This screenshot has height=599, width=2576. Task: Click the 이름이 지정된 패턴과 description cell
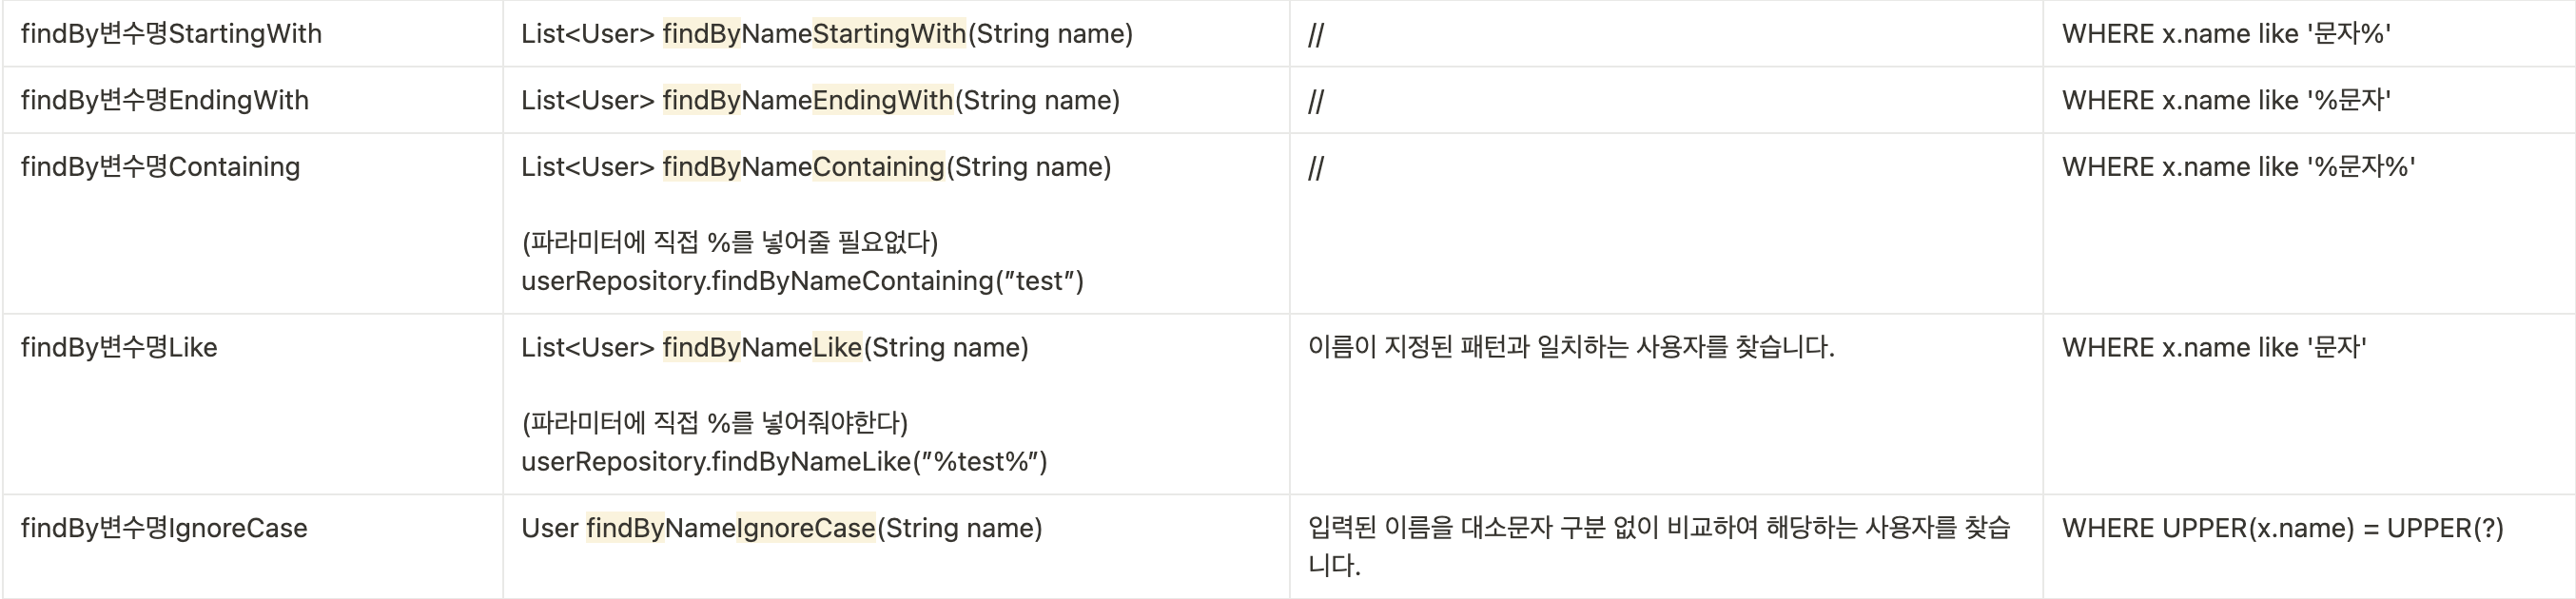(x=1666, y=404)
